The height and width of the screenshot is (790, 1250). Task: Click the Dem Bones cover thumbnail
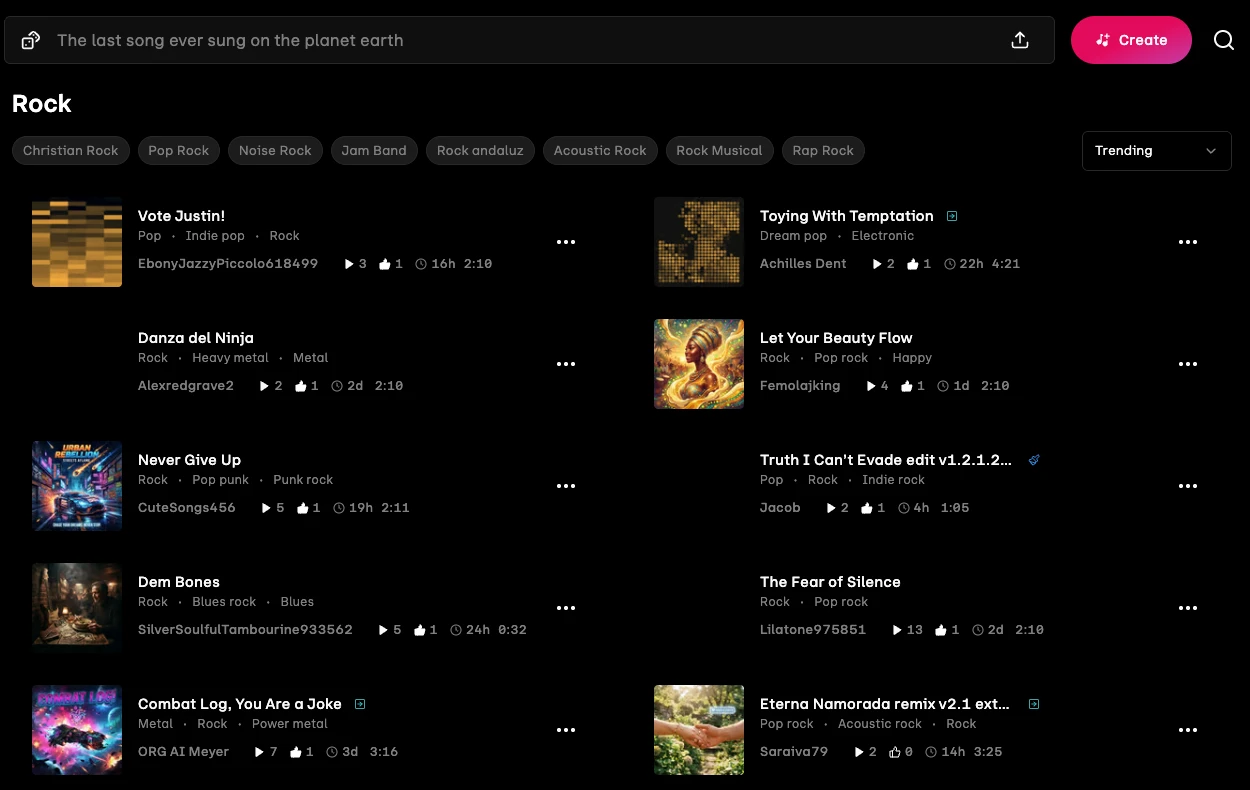[x=77, y=608]
